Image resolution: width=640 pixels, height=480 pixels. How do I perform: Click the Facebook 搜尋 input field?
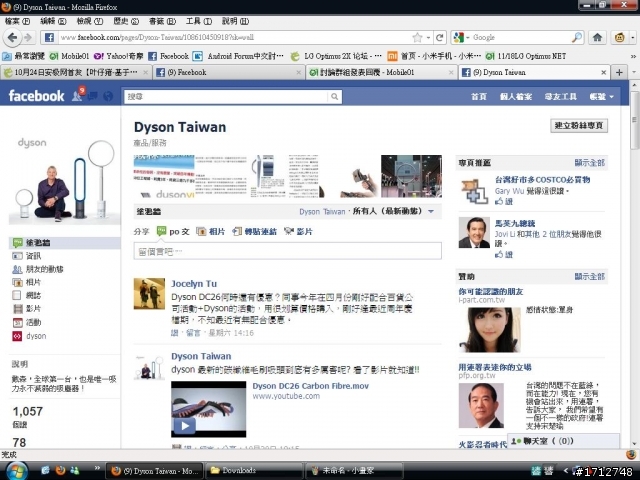(226, 97)
